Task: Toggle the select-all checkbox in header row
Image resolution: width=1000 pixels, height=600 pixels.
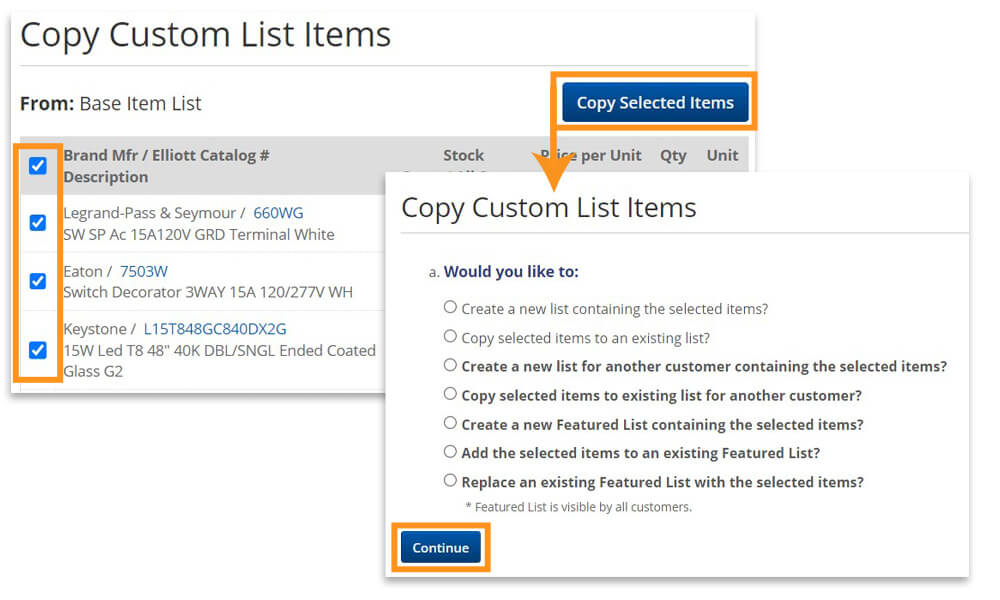Action: point(38,166)
